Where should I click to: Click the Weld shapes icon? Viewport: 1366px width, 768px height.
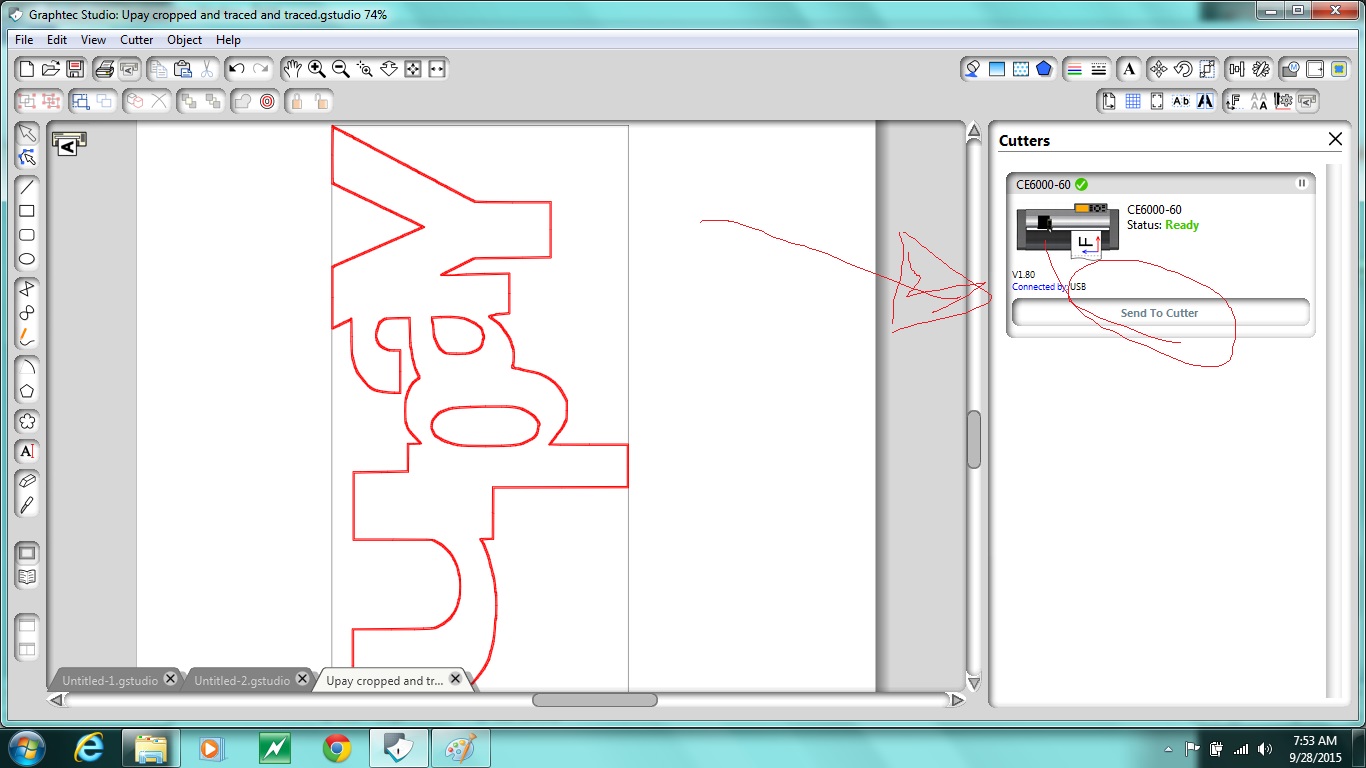[x=243, y=101]
